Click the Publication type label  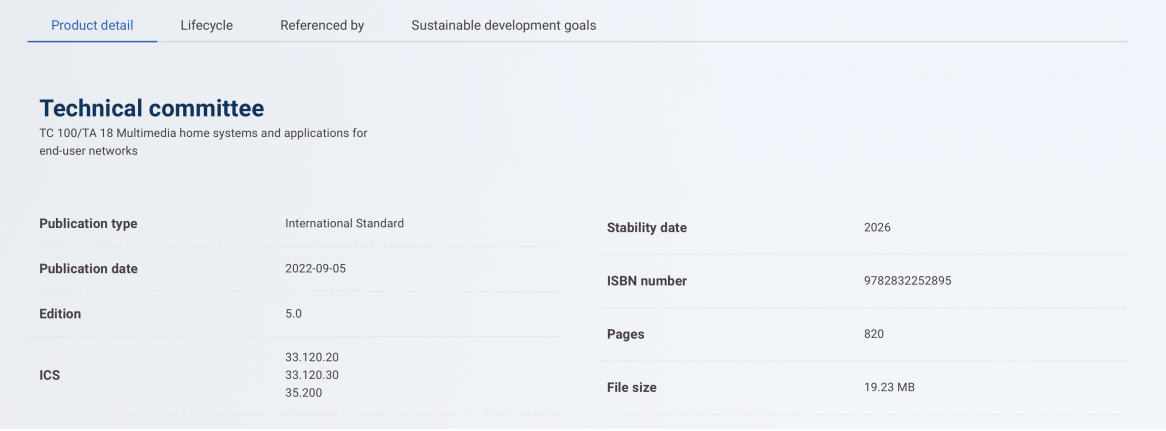[x=88, y=224]
